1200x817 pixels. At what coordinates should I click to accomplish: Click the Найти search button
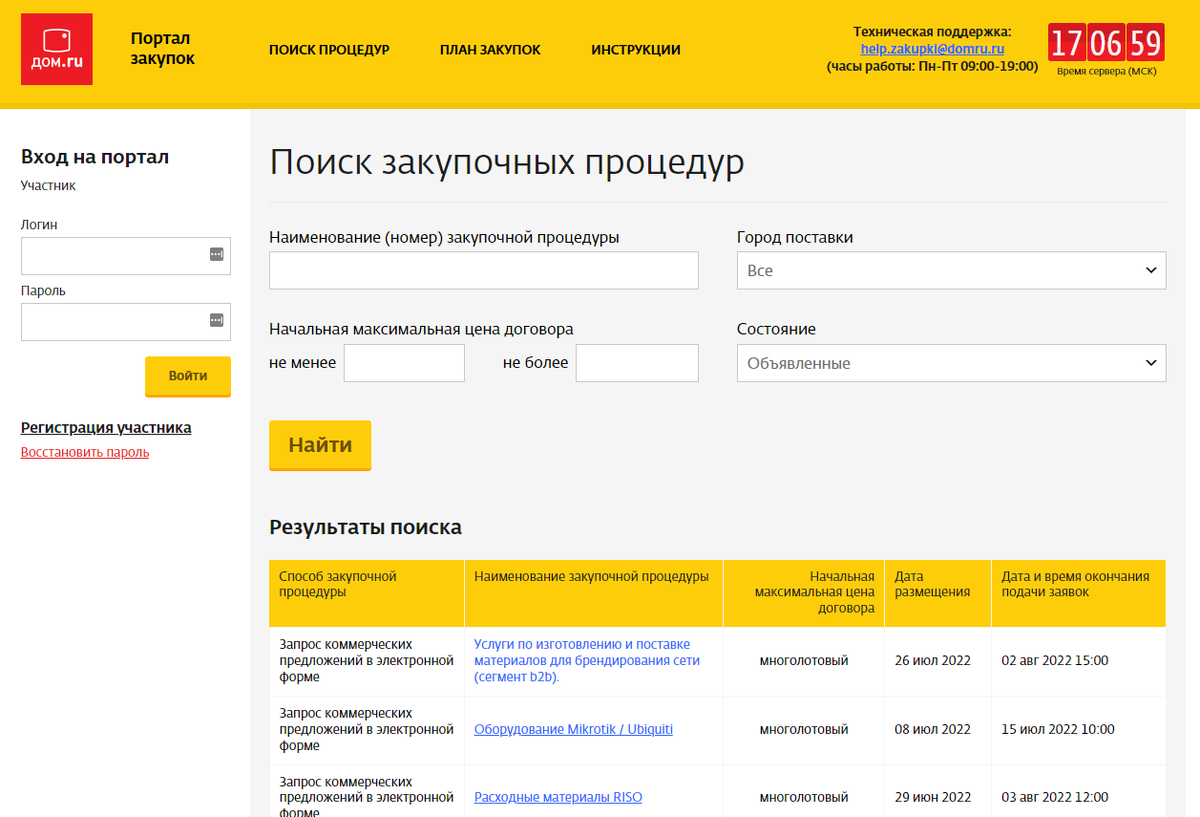(x=320, y=445)
